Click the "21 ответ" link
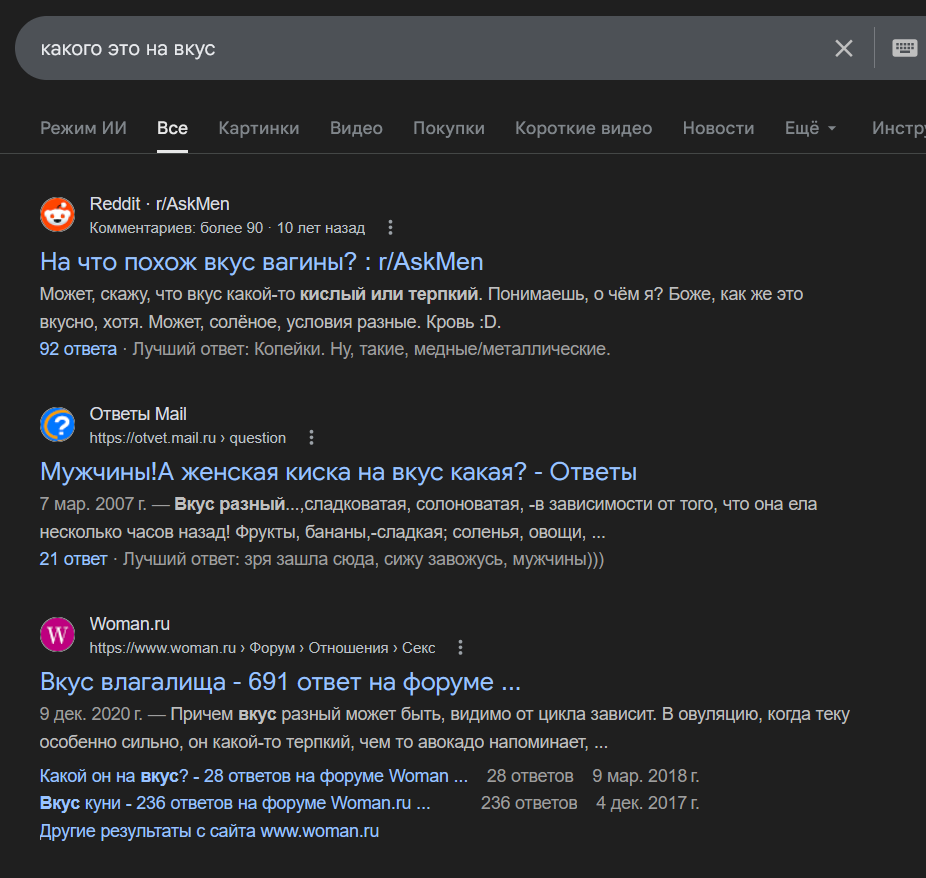The image size is (926, 878). click(73, 559)
